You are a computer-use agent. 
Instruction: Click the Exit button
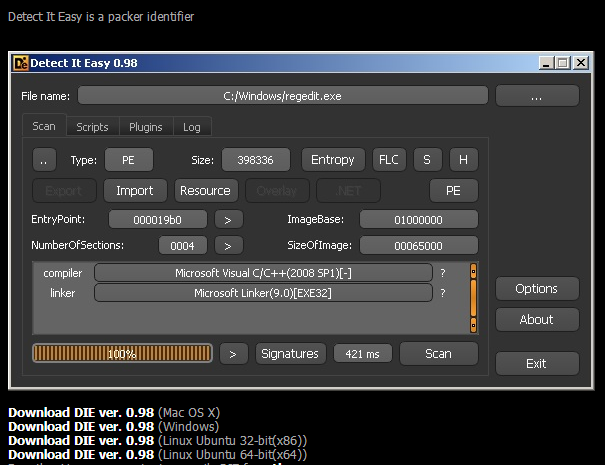tap(537, 364)
